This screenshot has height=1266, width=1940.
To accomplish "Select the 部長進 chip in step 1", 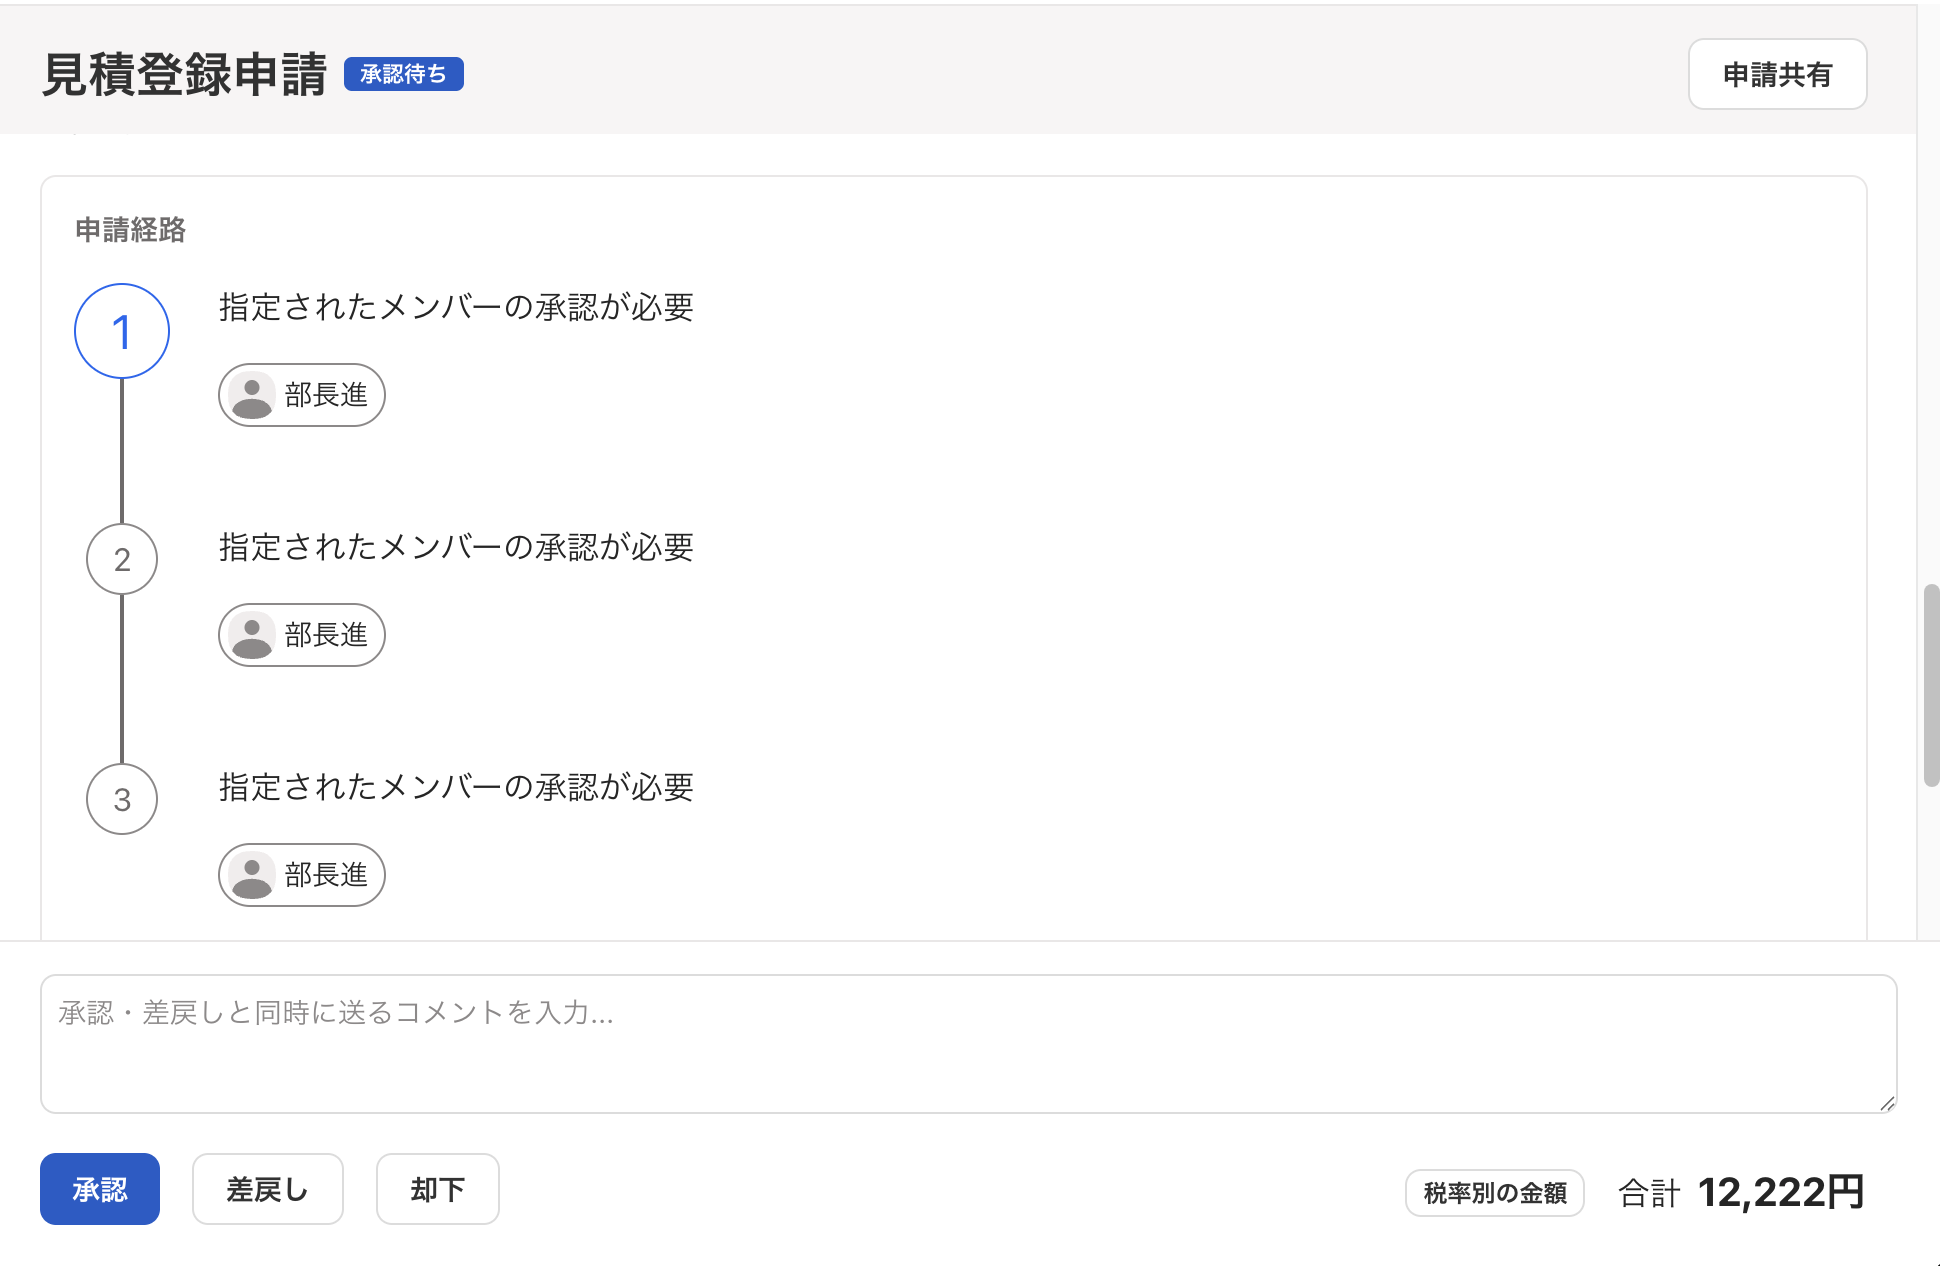I will 302,395.
